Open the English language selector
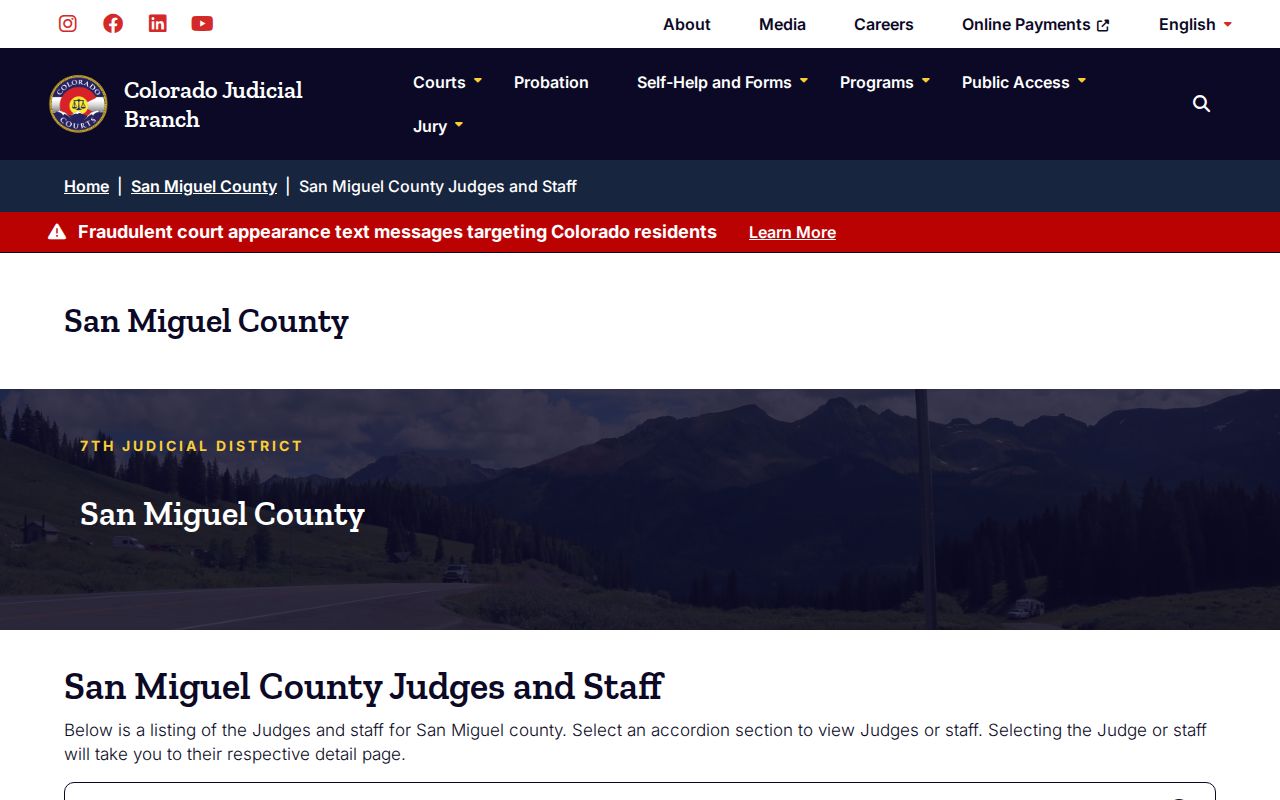The image size is (1280, 800). click(x=1195, y=24)
